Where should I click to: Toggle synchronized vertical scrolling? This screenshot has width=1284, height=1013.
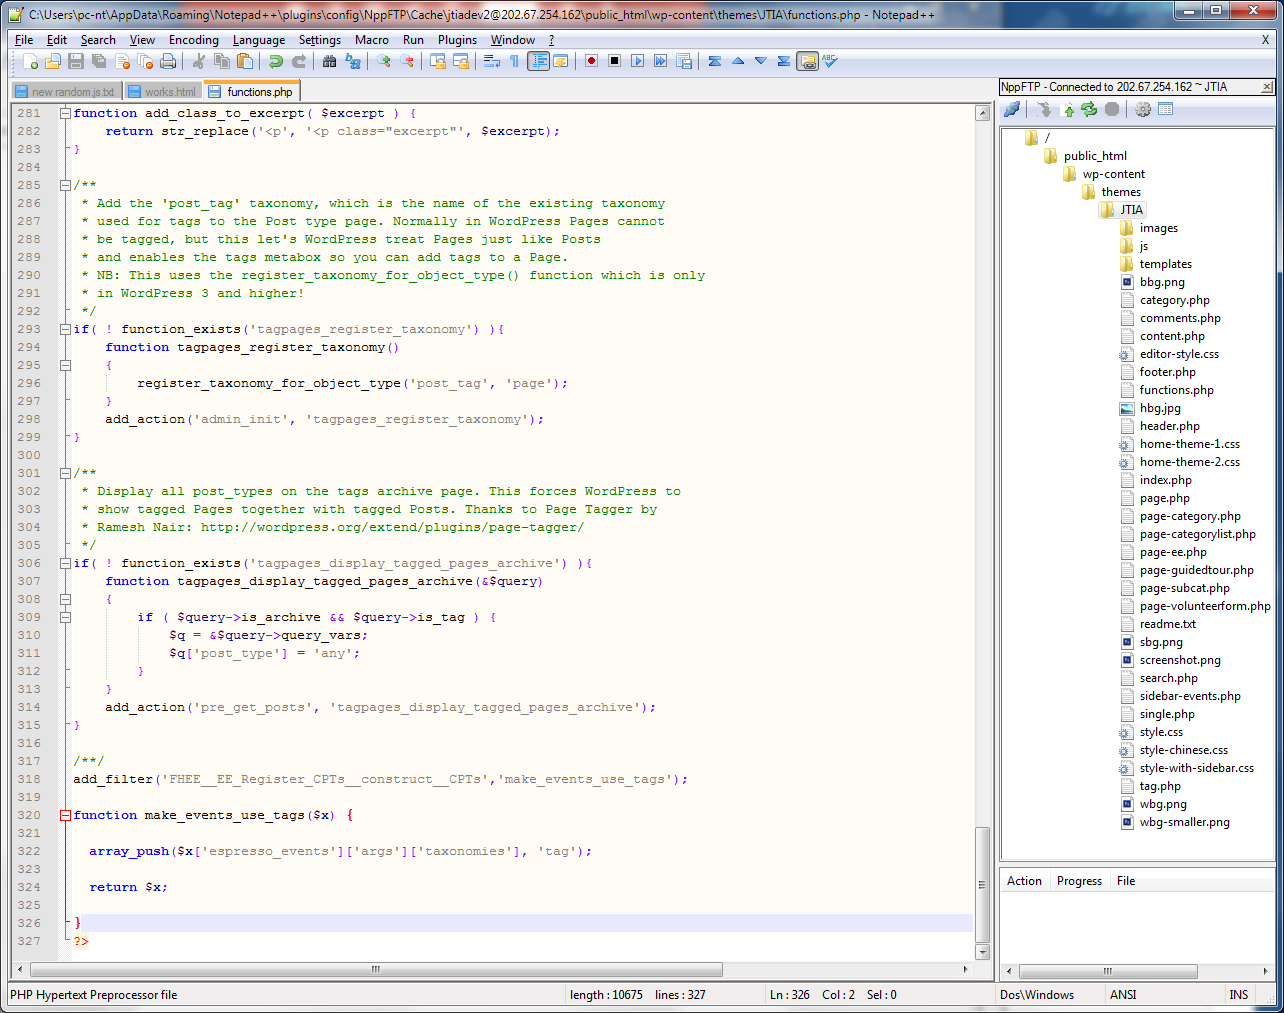438,61
